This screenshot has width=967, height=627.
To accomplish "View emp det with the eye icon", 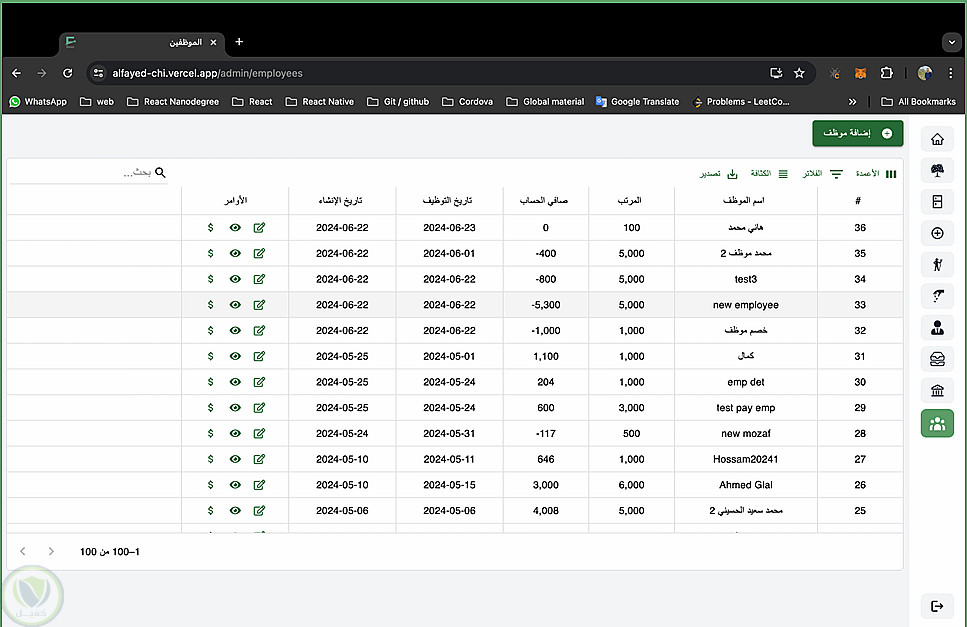I will click(x=235, y=382).
